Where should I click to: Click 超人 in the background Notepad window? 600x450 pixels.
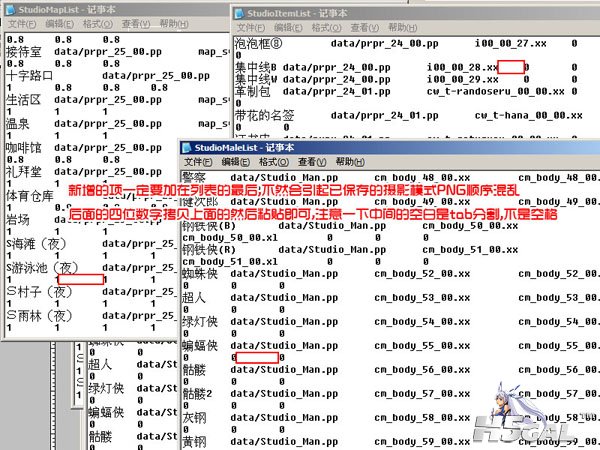coord(100,364)
